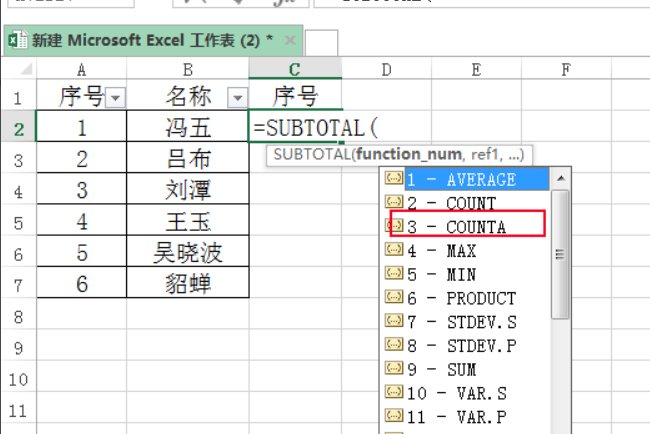Screen dimensions: 650x434
Task: Select column C header
Action: click(295, 69)
